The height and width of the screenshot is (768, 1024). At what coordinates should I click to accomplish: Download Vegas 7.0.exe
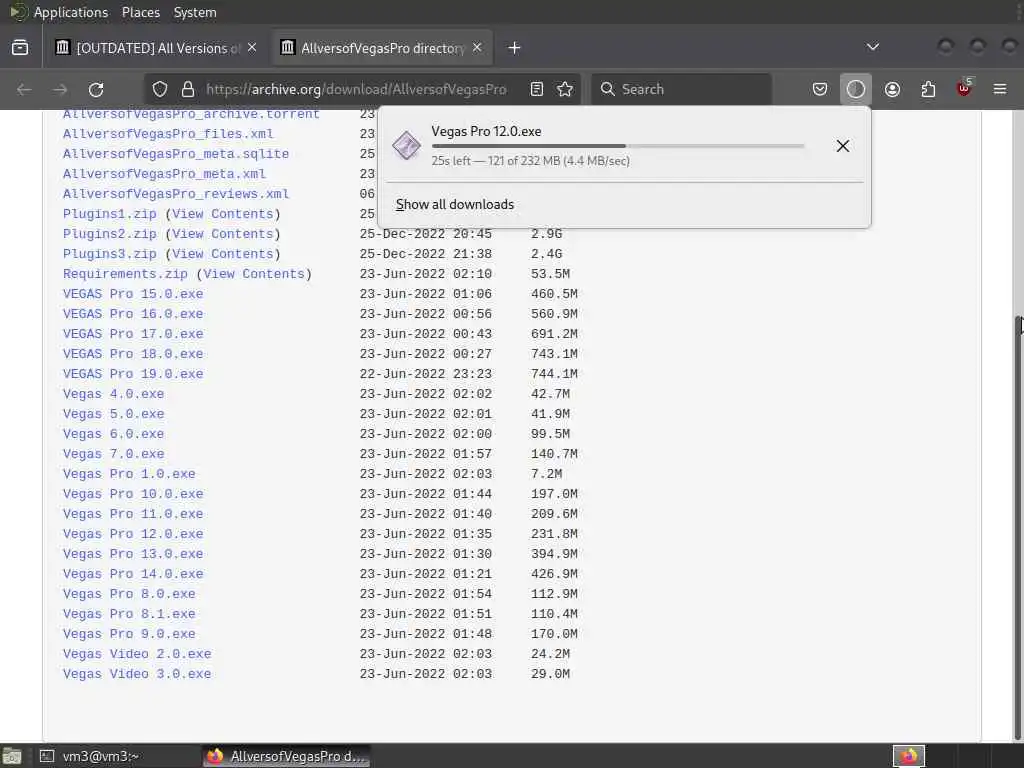click(113, 454)
